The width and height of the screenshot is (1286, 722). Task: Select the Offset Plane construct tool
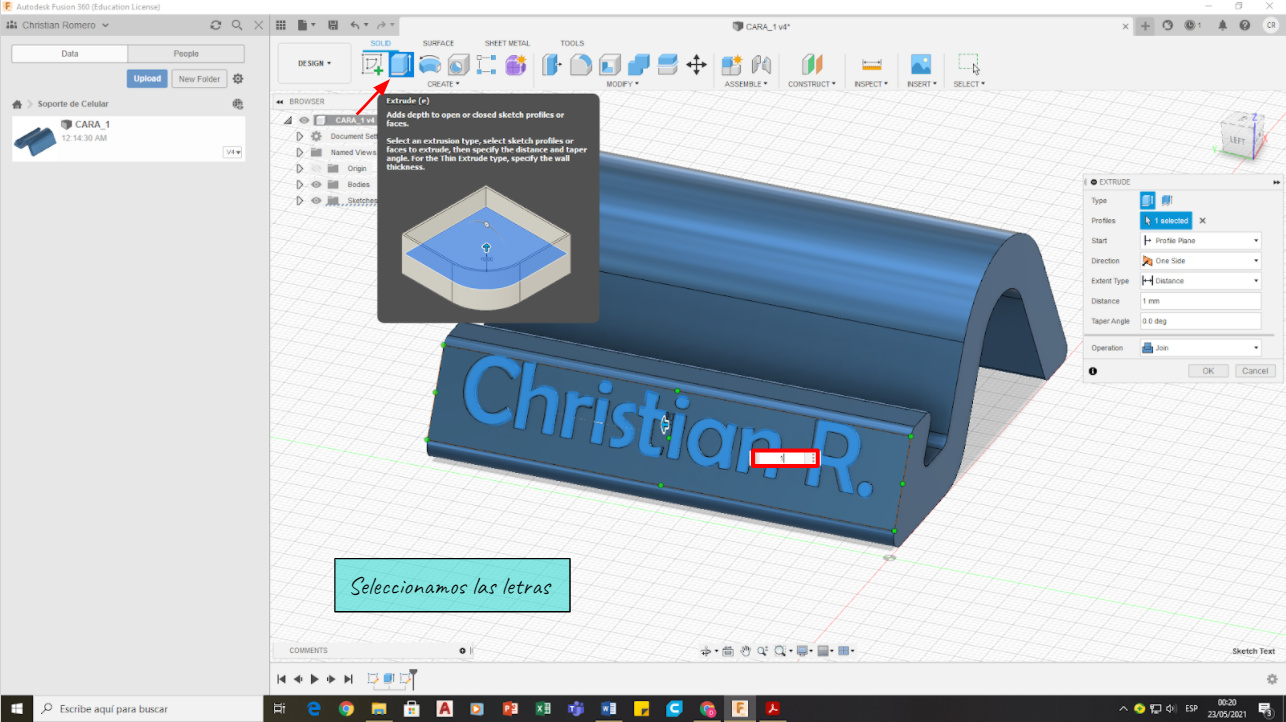tap(811, 65)
